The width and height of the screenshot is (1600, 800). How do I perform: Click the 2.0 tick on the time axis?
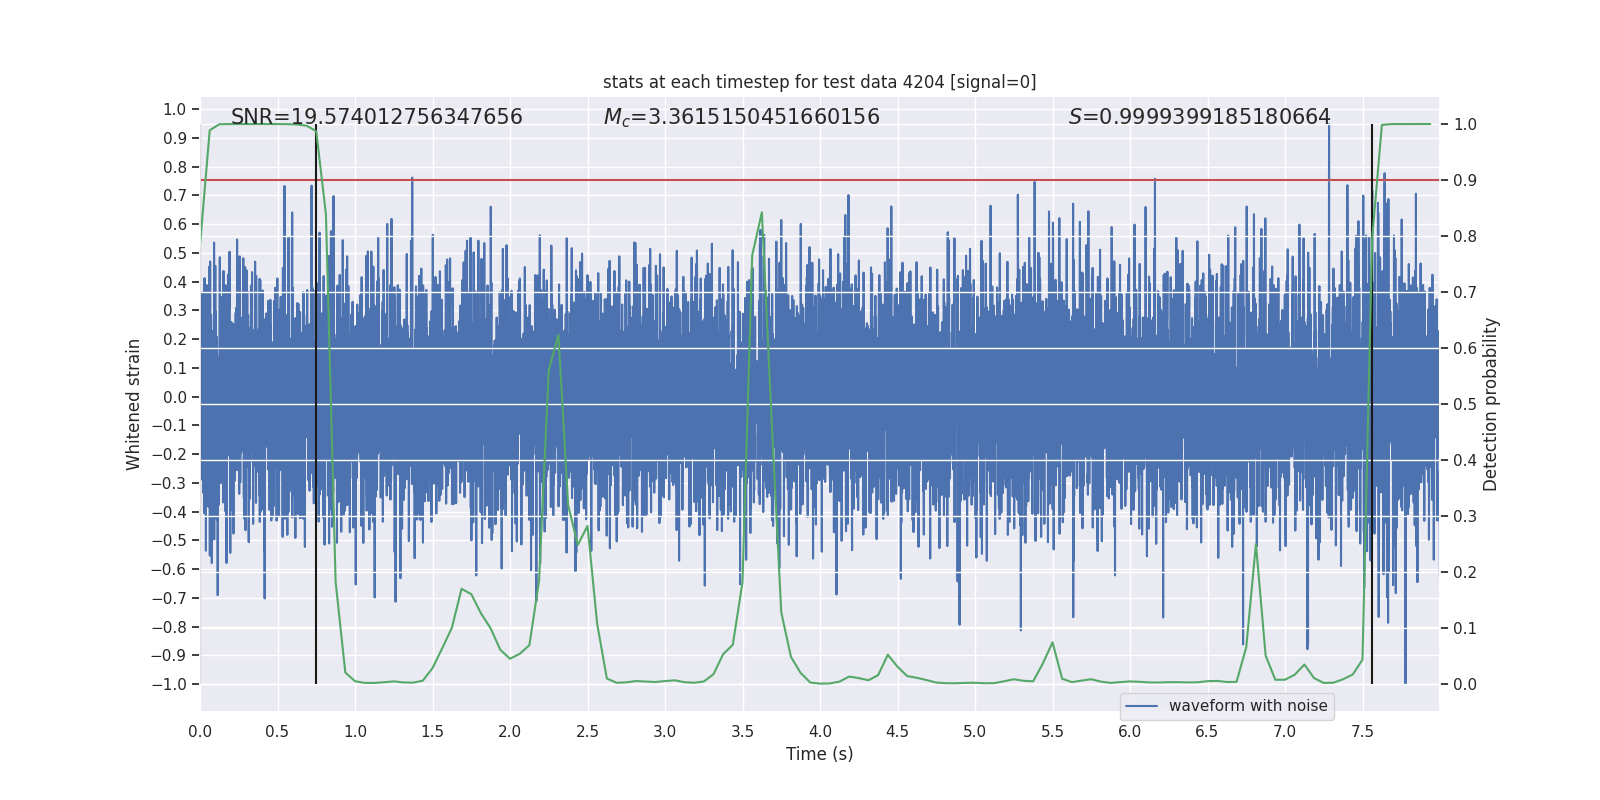tap(510, 731)
